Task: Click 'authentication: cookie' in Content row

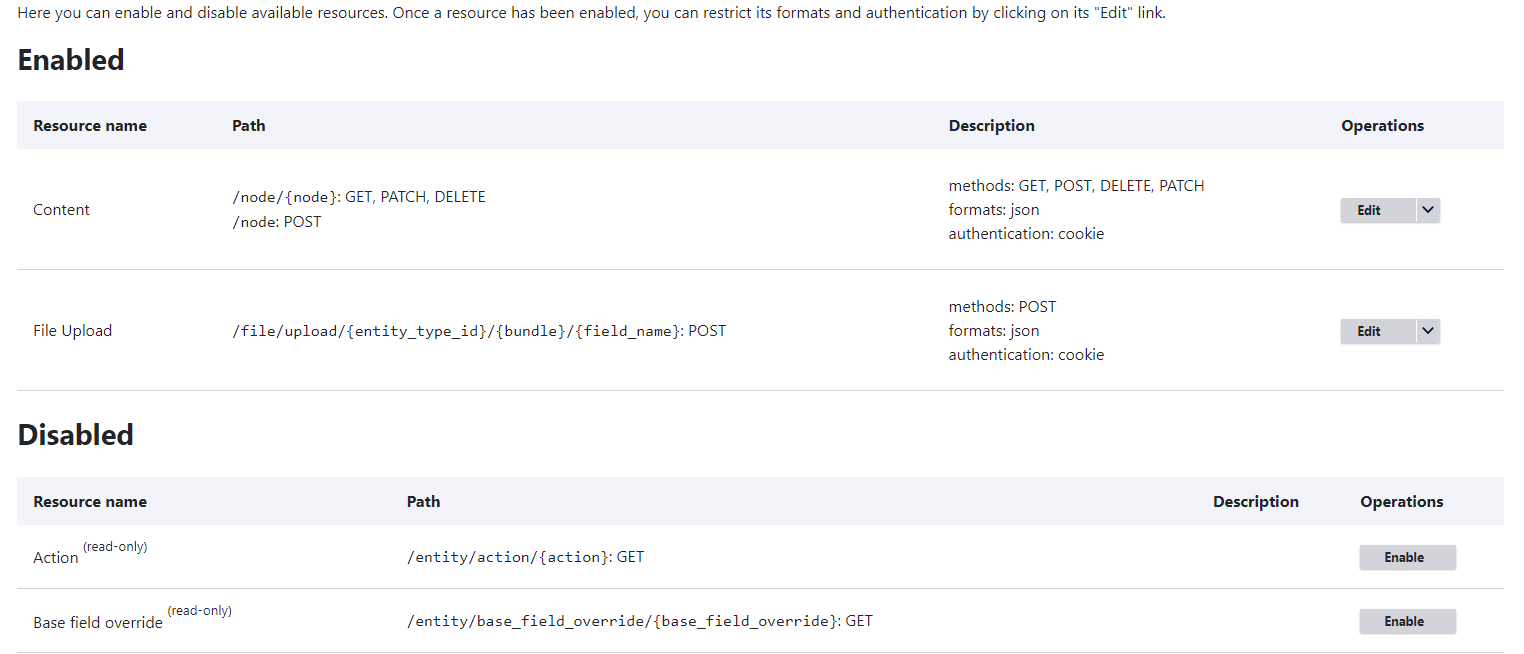Action: point(1027,234)
